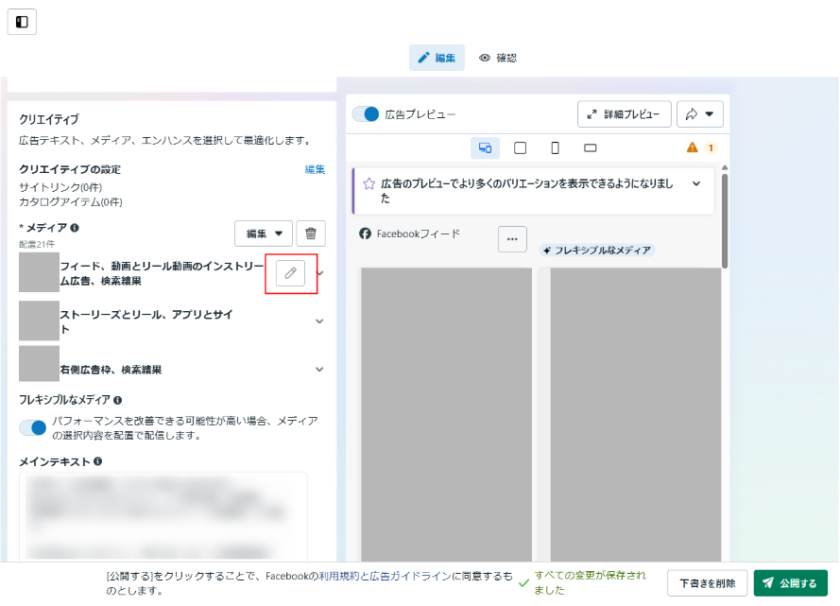
Task: Open the 編集 dropdown next to メディア
Action: click(x=264, y=233)
